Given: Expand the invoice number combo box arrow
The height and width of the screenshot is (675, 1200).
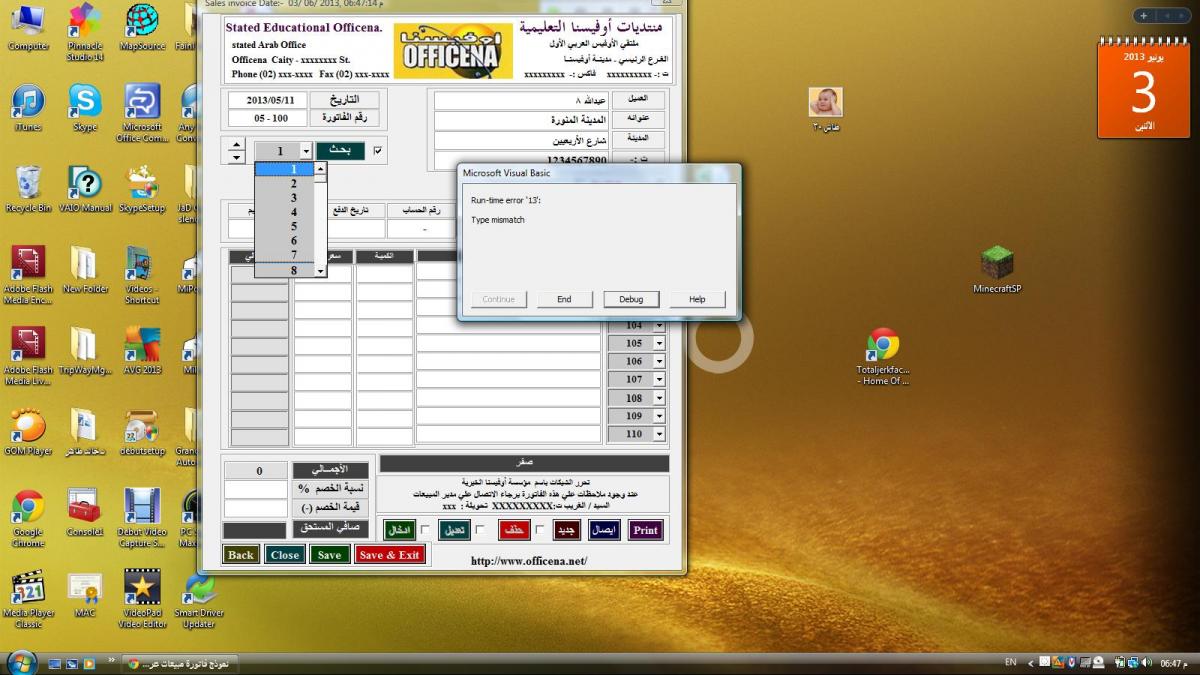Looking at the screenshot, I should coord(306,151).
